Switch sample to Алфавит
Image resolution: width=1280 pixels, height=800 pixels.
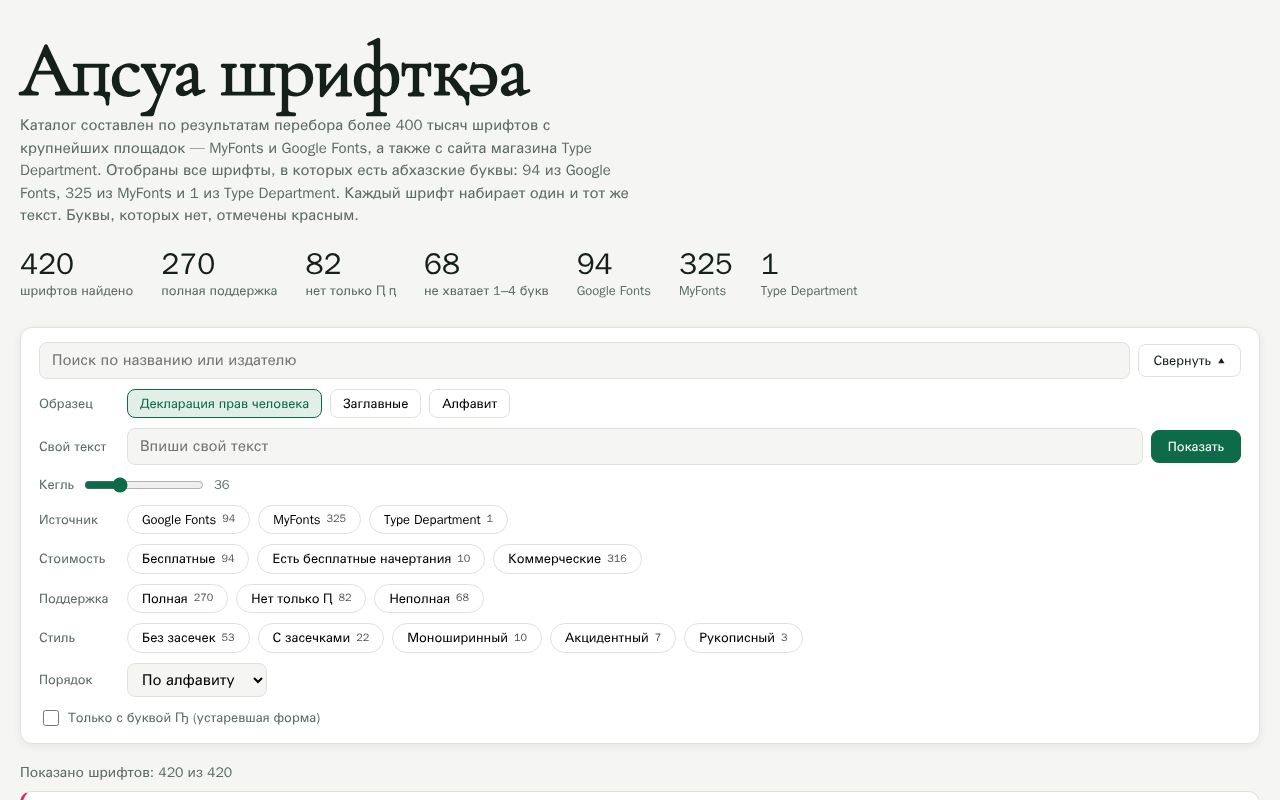tap(469, 403)
